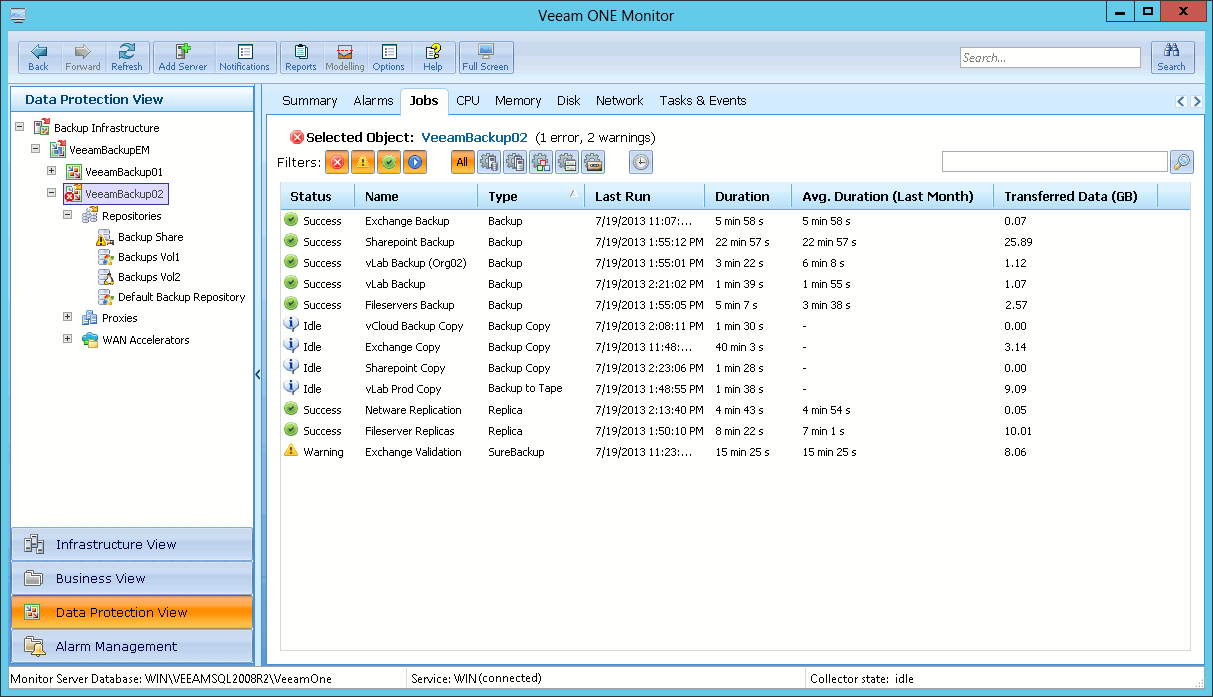Switch to the Summary tab

pyautogui.click(x=310, y=101)
